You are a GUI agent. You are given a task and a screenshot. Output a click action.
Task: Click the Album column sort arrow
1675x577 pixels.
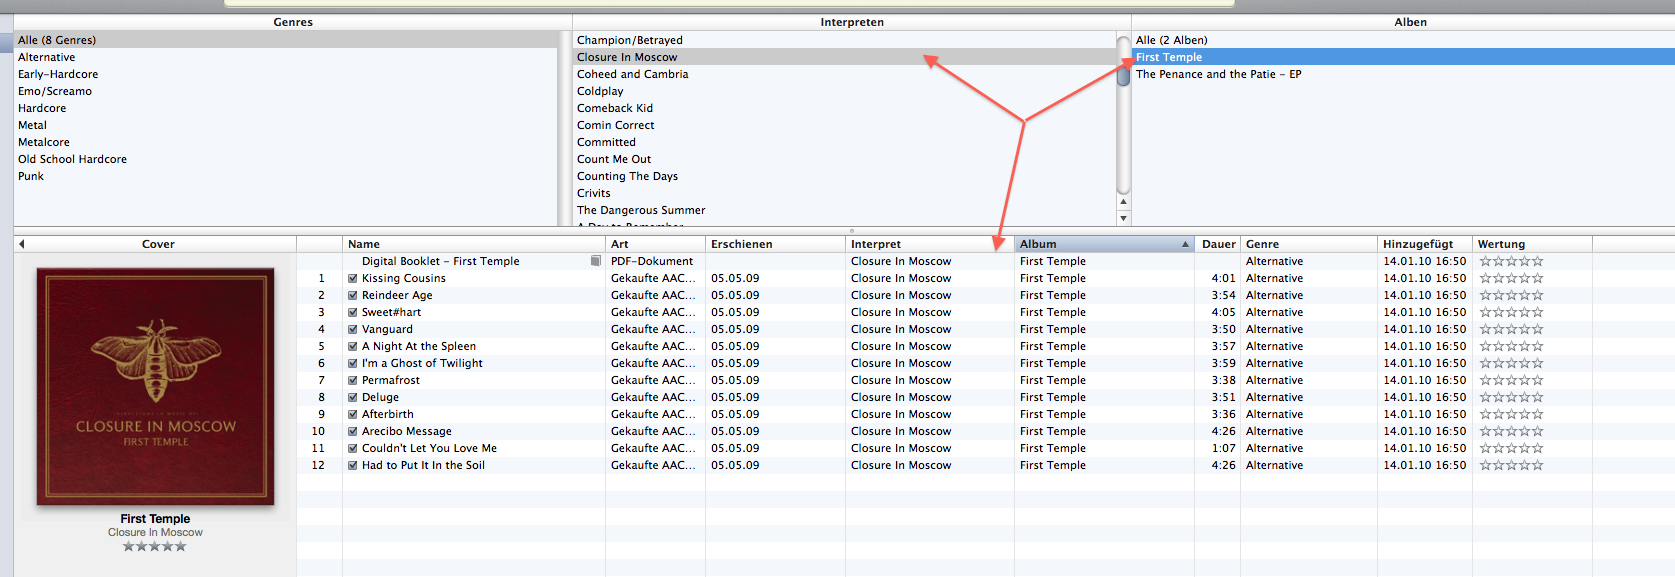[1185, 244]
